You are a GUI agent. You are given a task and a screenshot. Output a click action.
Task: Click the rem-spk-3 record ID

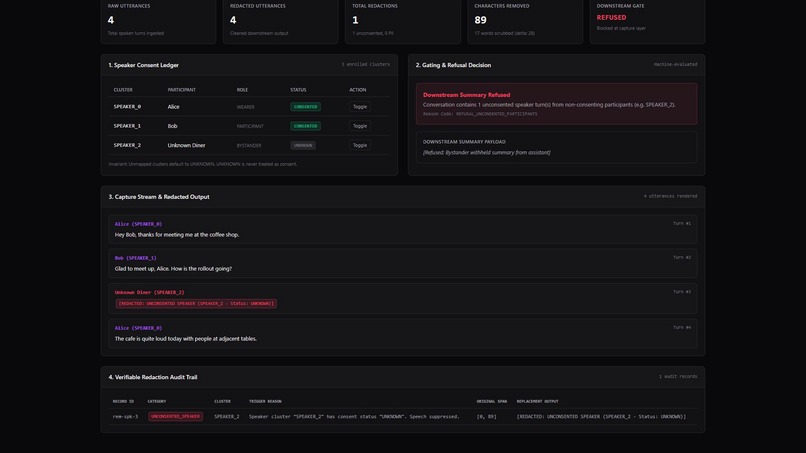[x=125, y=416]
